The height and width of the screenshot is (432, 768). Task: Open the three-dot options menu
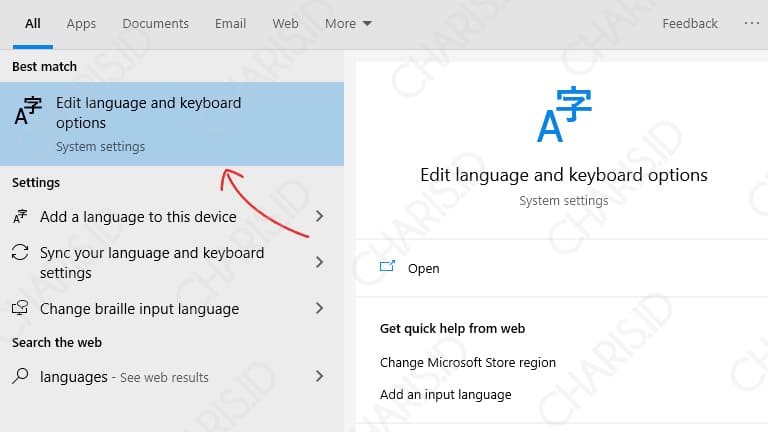tap(751, 23)
